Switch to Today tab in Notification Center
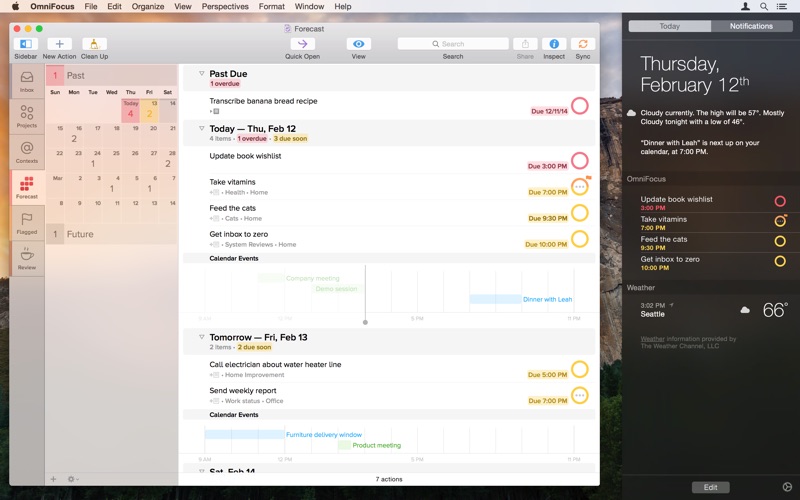Image resolution: width=800 pixels, height=500 pixels. point(669,26)
